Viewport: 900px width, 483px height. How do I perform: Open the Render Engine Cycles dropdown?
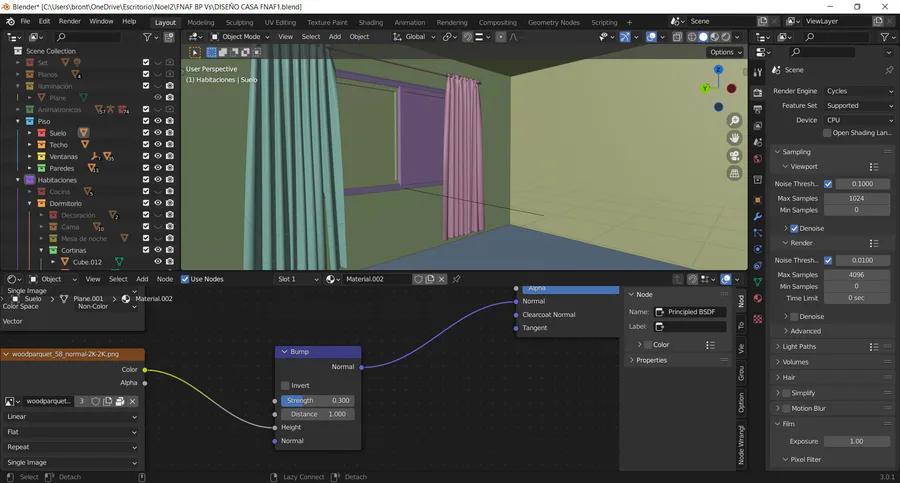[x=857, y=91]
